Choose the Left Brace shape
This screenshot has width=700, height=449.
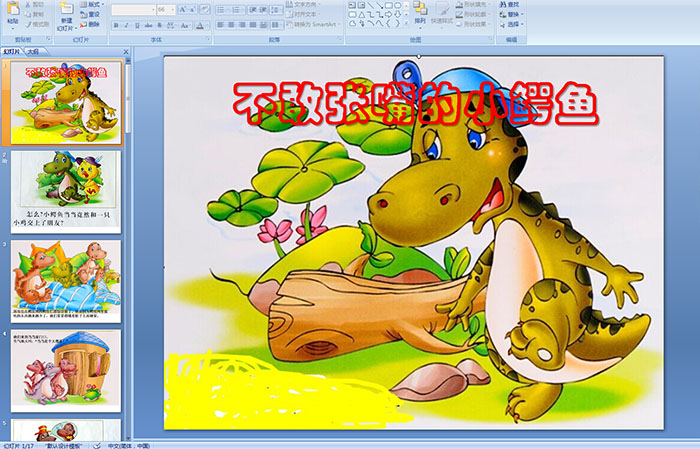[x=388, y=23]
